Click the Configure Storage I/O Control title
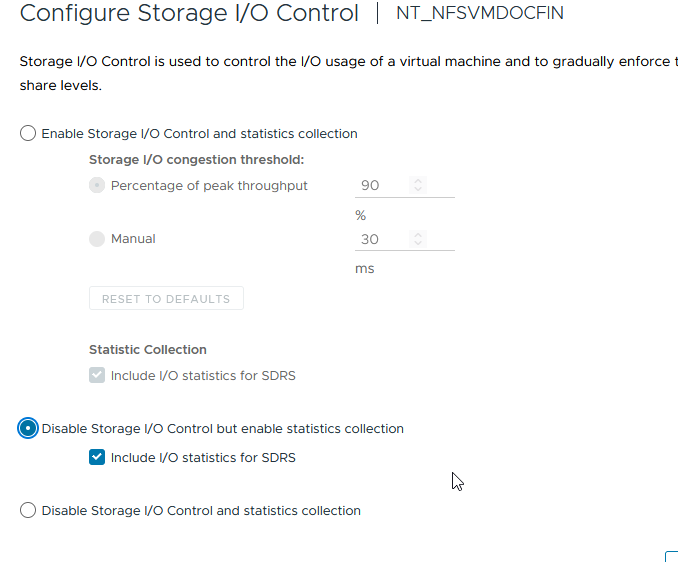This screenshot has width=678, height=562. coord(189,14)
